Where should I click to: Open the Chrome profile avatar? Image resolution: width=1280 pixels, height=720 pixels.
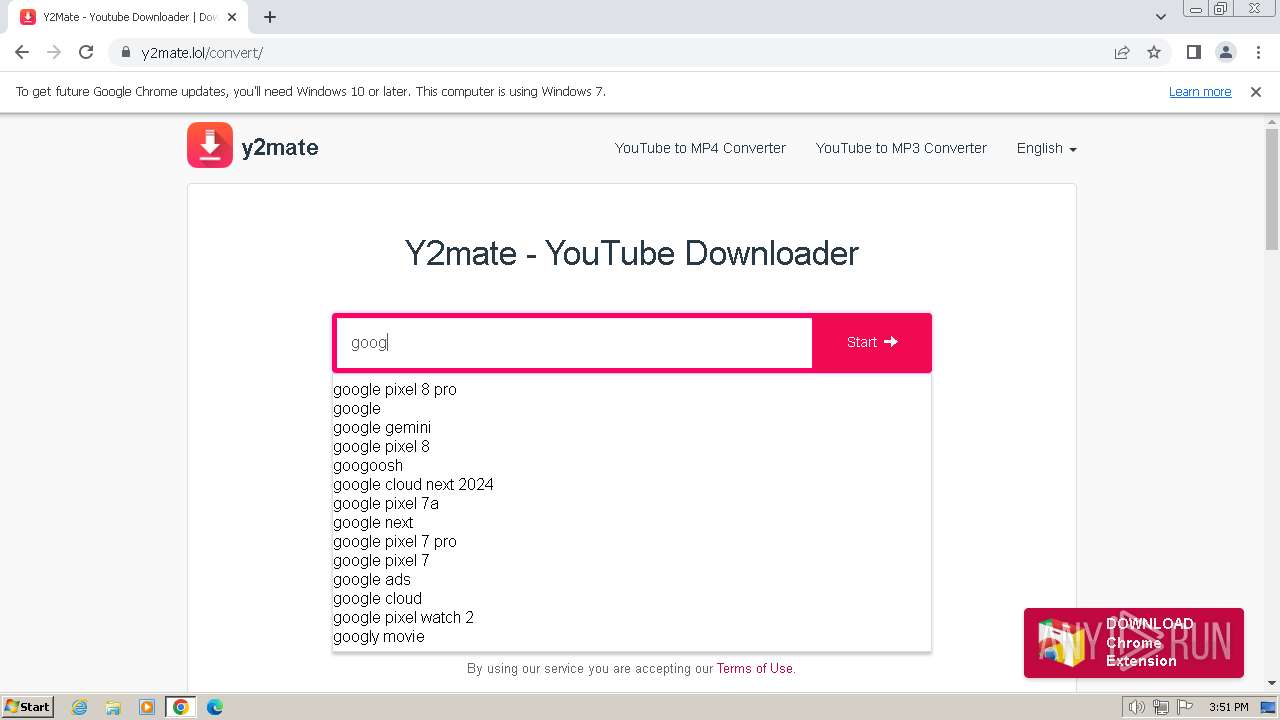click(1225, 52)
